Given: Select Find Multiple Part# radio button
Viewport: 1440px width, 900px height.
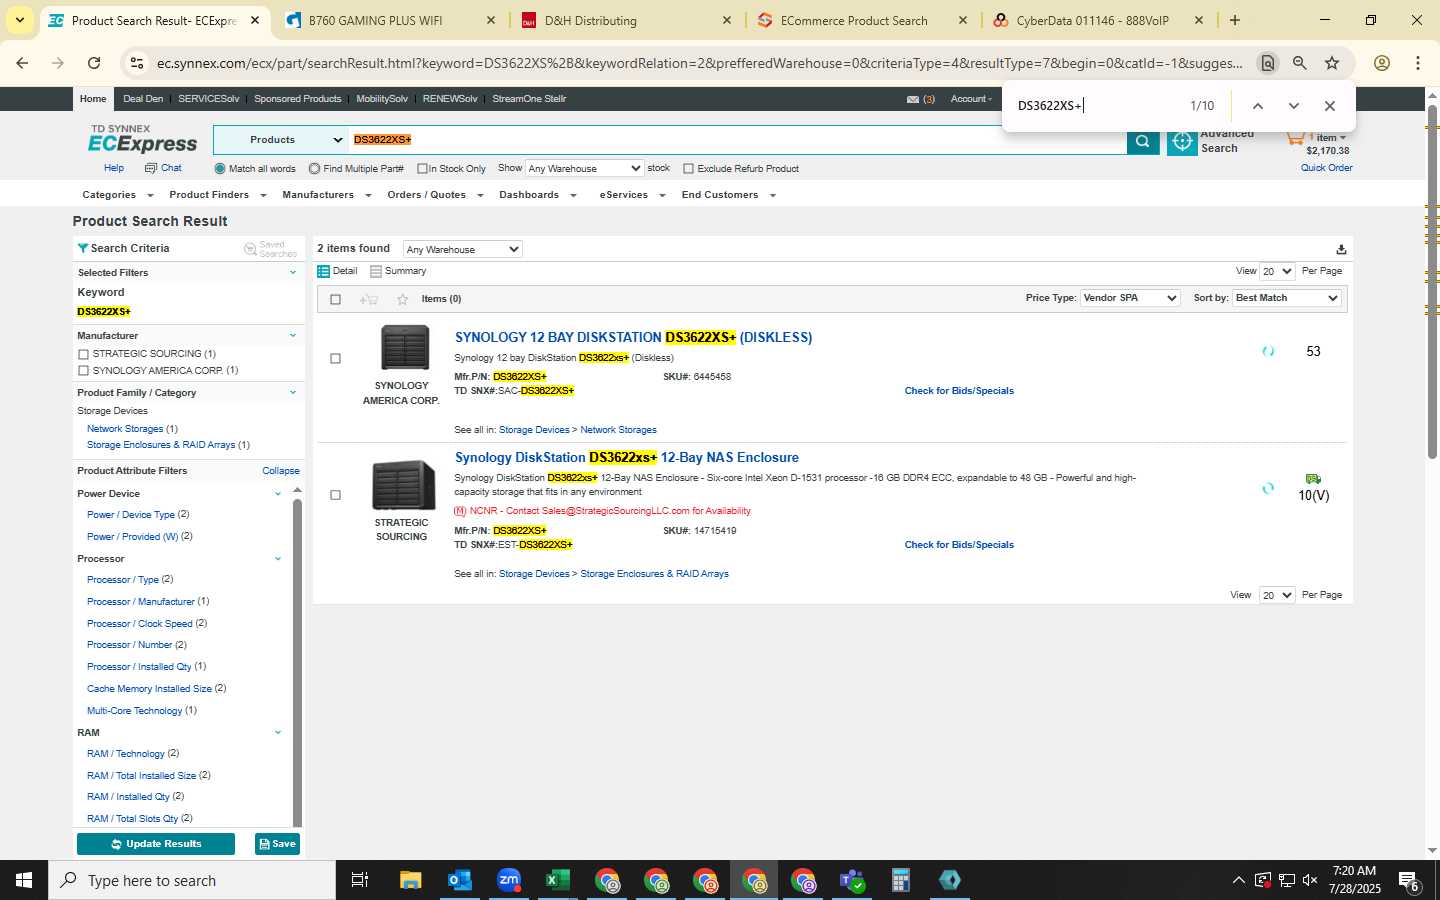Looking at the screenshot, I should pyautogui.click(x=314, y=169).
